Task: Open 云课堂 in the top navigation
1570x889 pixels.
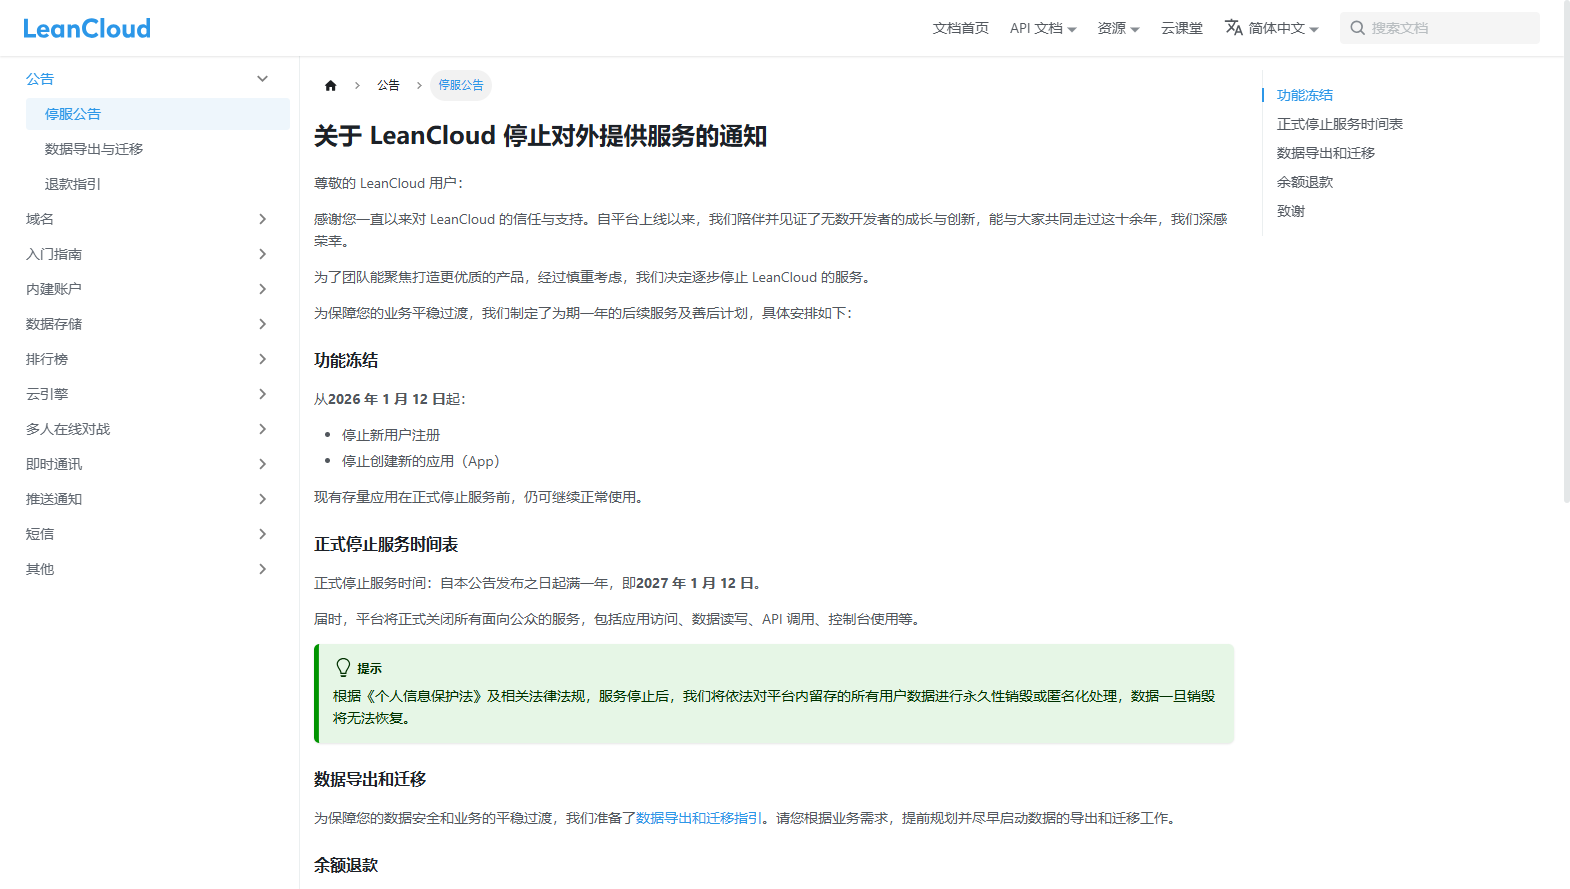Action: click(x=1181, y=28)
